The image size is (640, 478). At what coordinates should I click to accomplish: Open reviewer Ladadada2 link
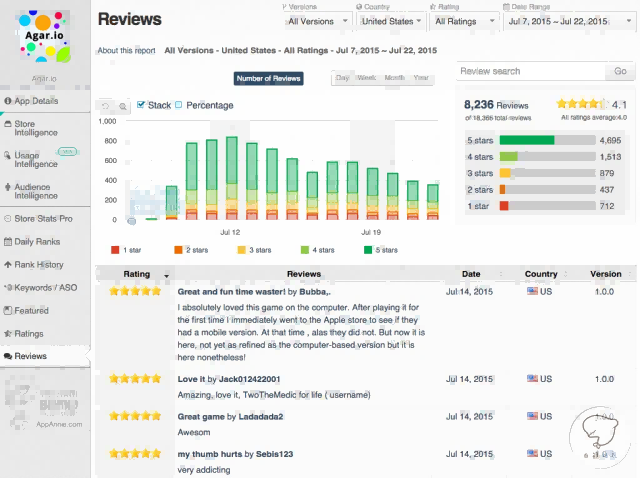[261, 416]
